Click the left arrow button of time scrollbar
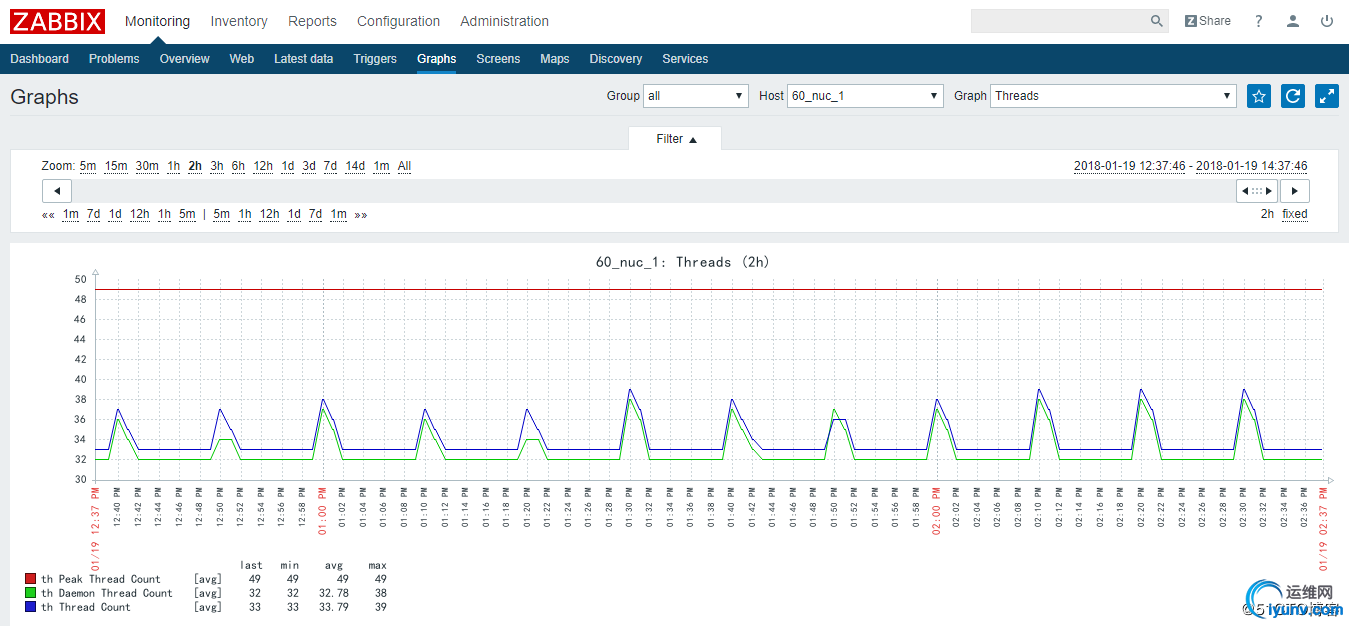This screenshot has height=626, width=1349. [x=57, y=191]
